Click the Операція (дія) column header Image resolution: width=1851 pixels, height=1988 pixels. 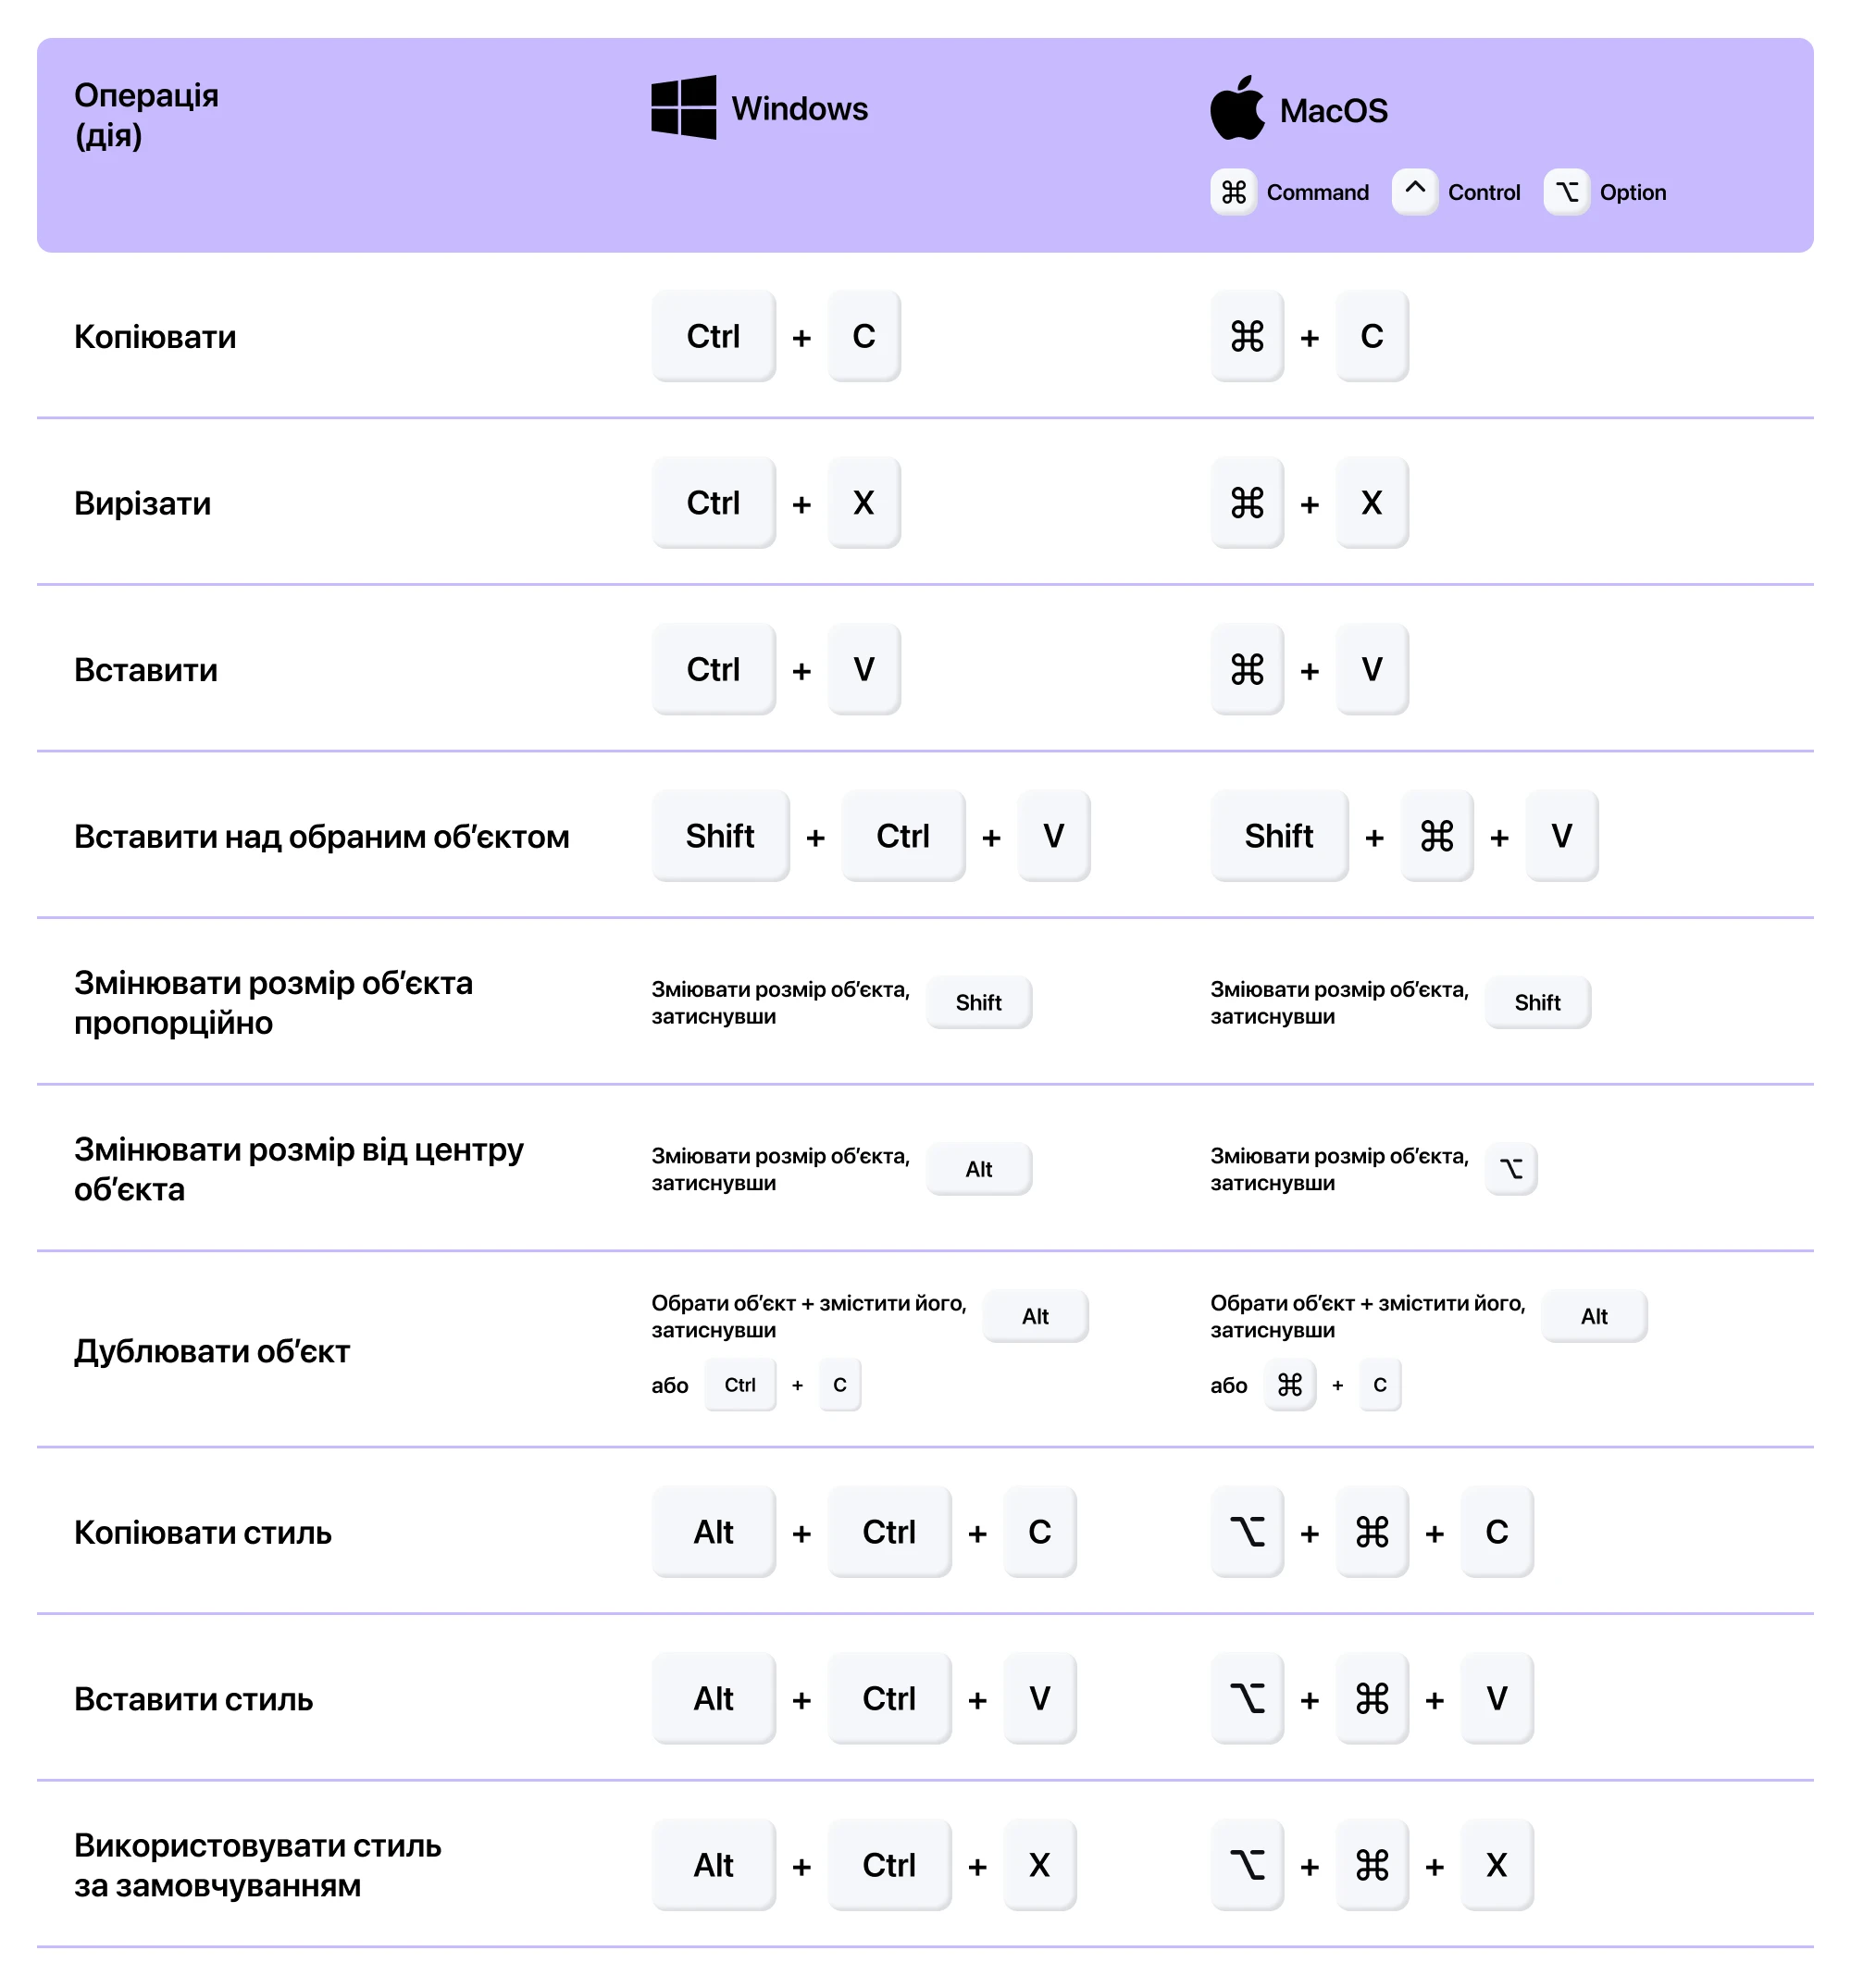(146, 115)
